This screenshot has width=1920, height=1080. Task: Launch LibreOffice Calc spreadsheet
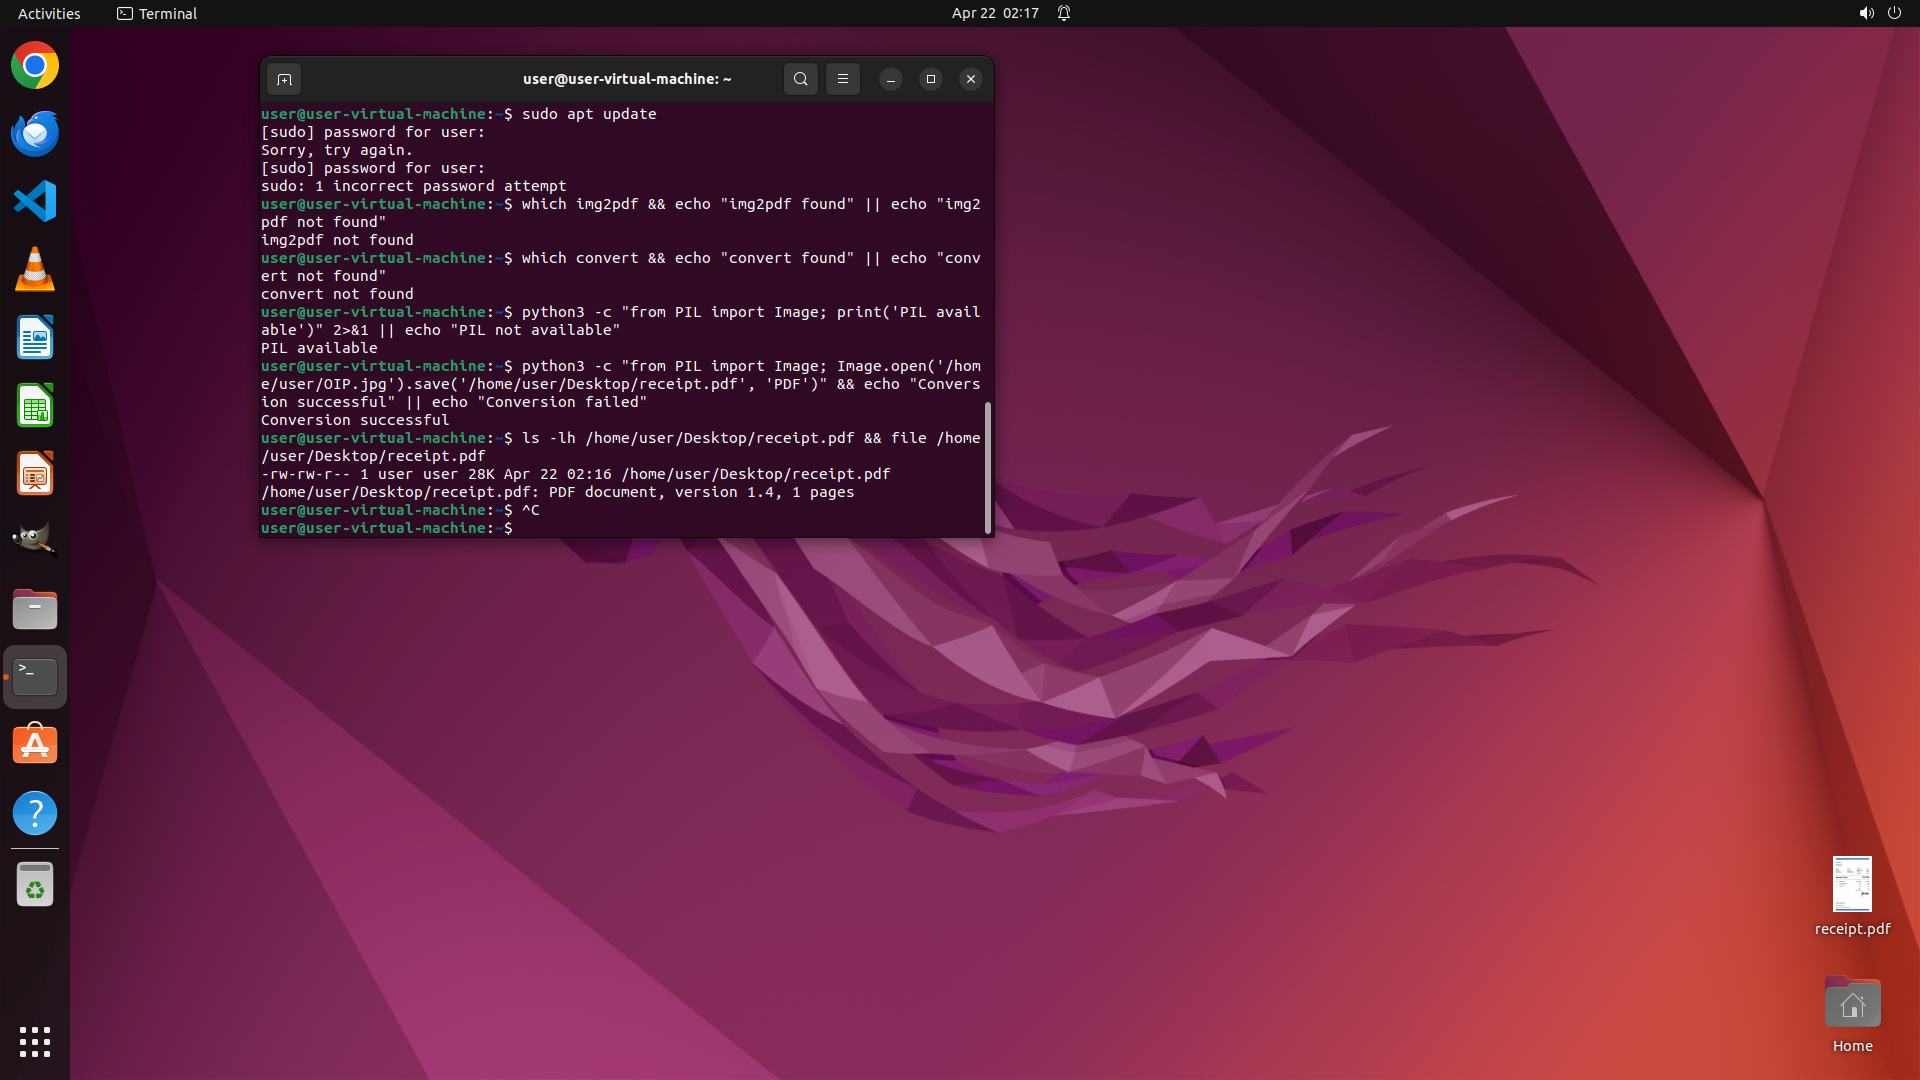pos(35,406)
